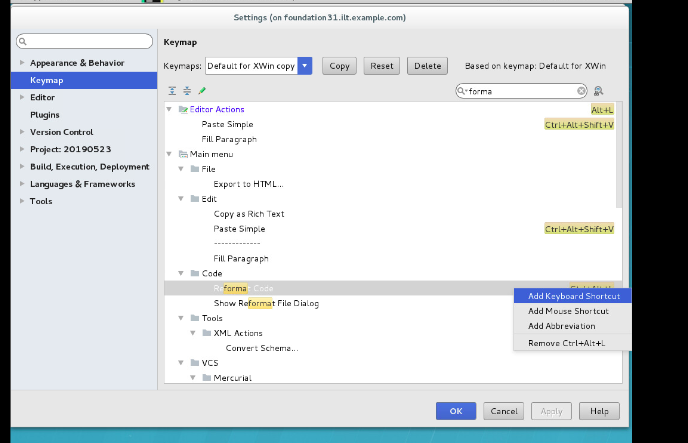Click the Expand All tree icon

[172, 90]
